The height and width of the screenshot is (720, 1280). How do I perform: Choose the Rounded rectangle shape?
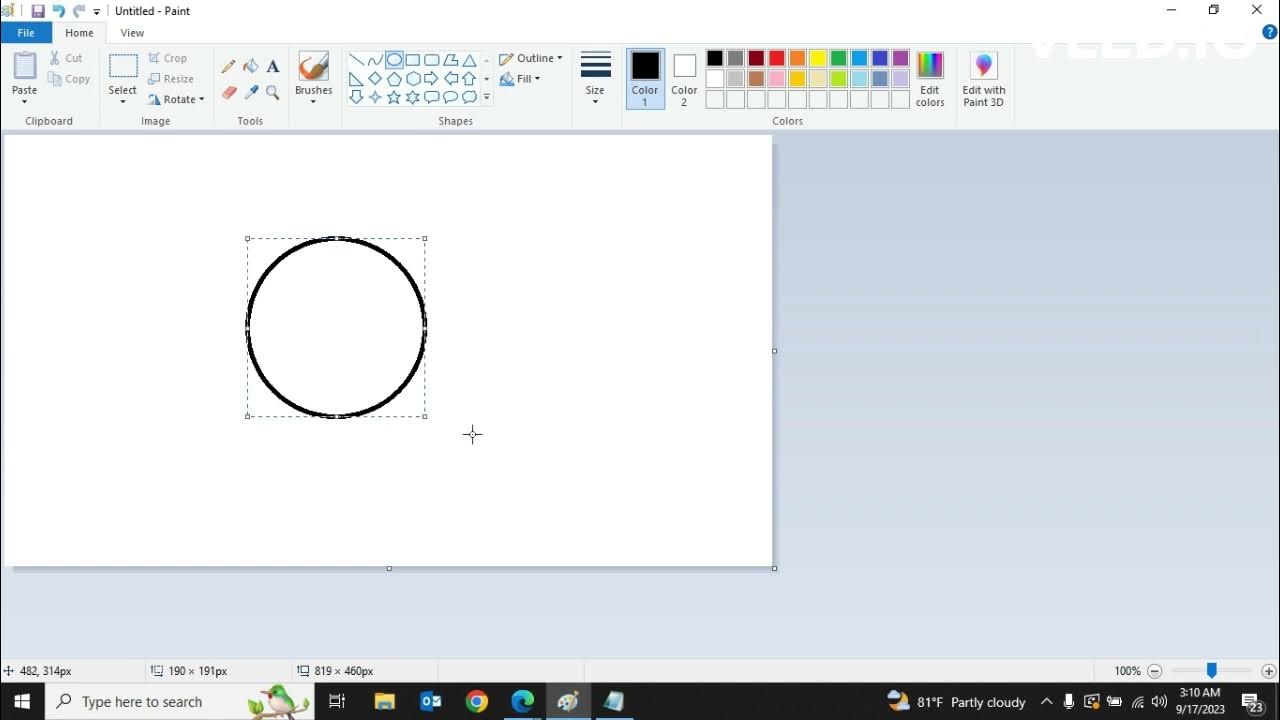pos(432,60)
